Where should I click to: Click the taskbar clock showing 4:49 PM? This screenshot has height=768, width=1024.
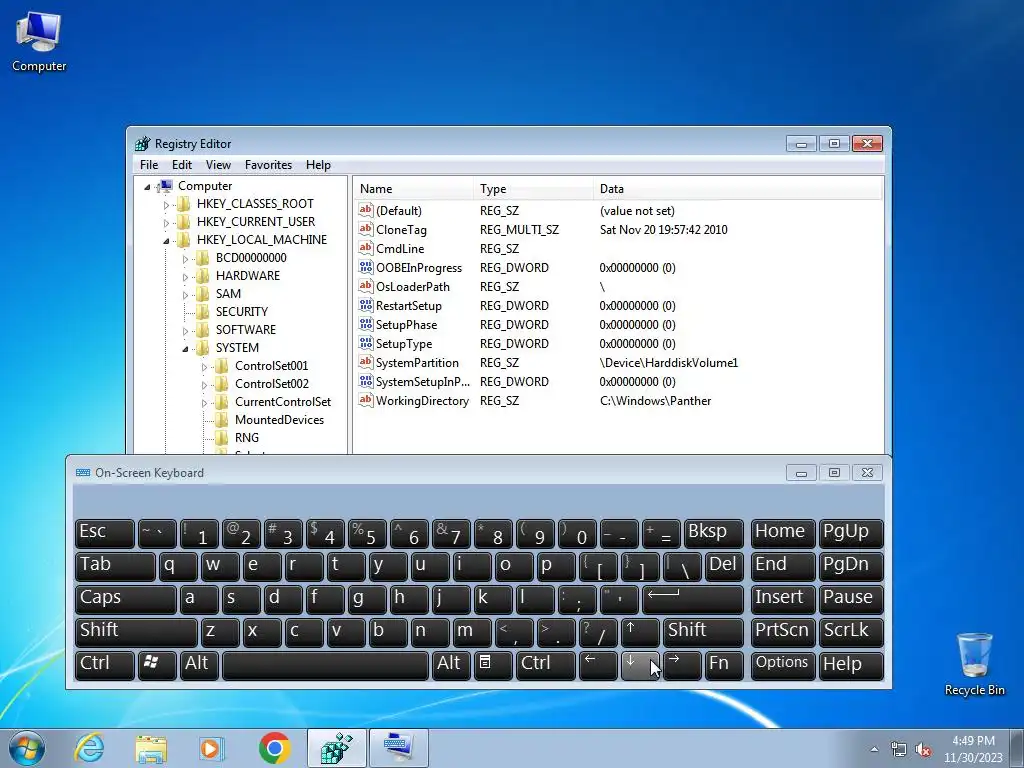pyautogui.click(x=973, y=749)
